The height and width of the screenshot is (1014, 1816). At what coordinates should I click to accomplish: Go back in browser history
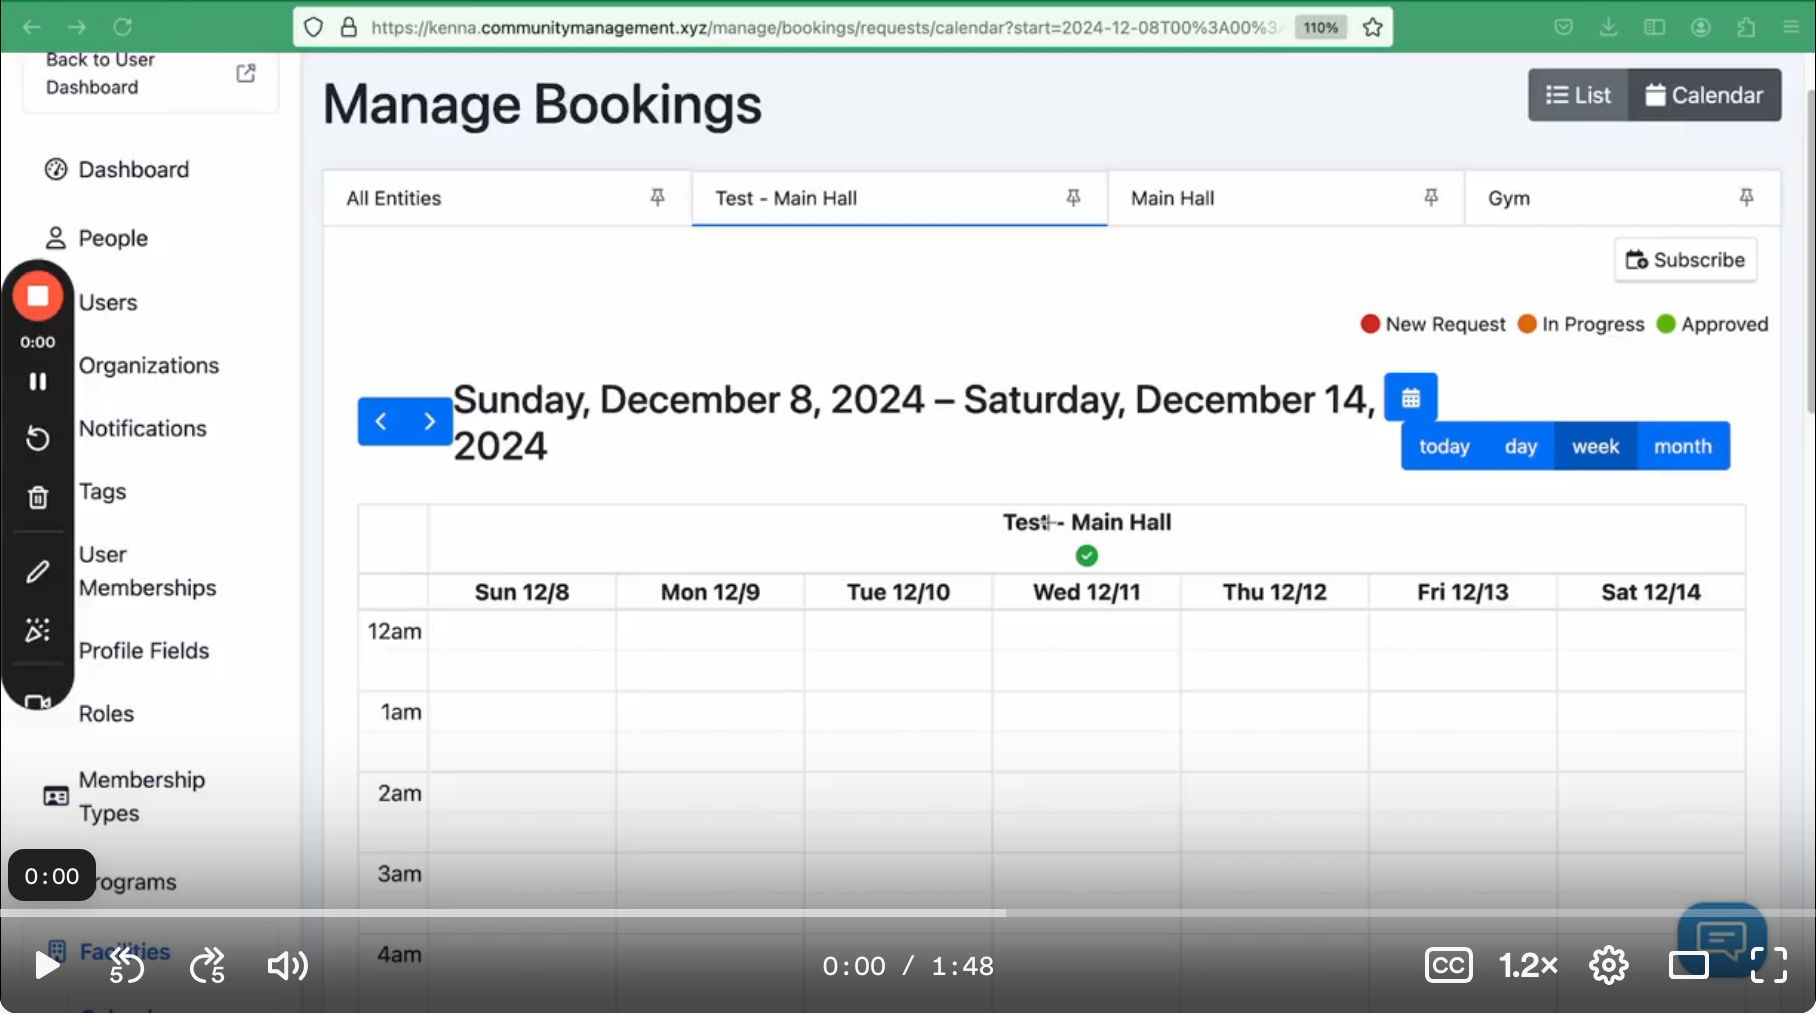click(31, 27)
